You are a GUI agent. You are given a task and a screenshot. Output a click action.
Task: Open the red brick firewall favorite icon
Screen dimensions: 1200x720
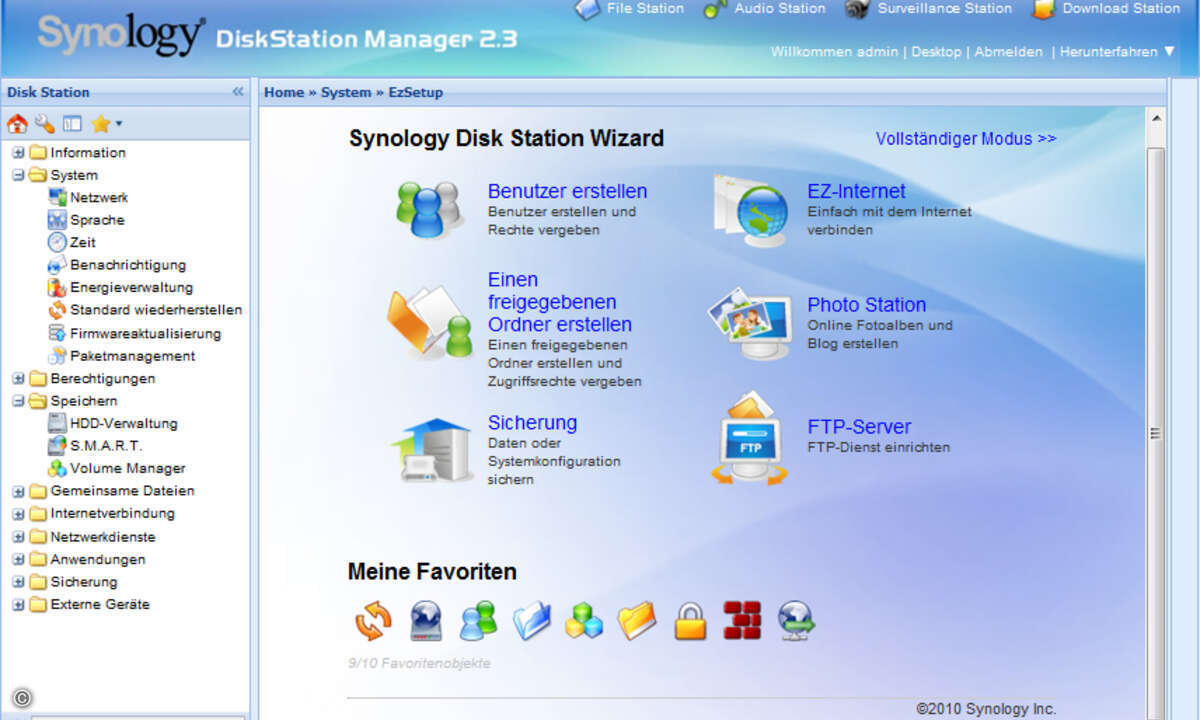[743, 621]
